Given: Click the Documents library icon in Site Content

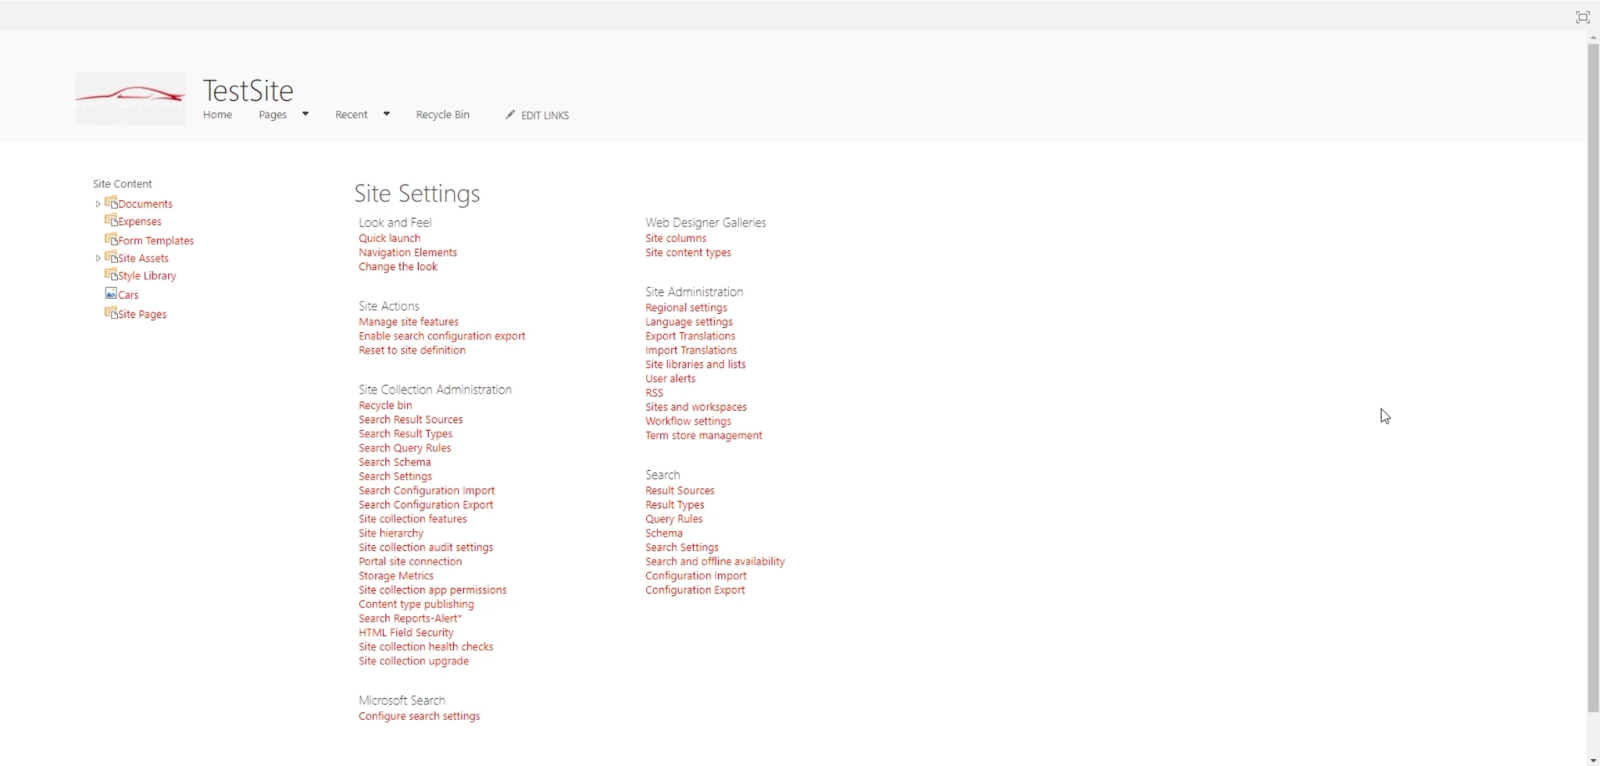Looking at the screenshot, I should click(111, 203).
